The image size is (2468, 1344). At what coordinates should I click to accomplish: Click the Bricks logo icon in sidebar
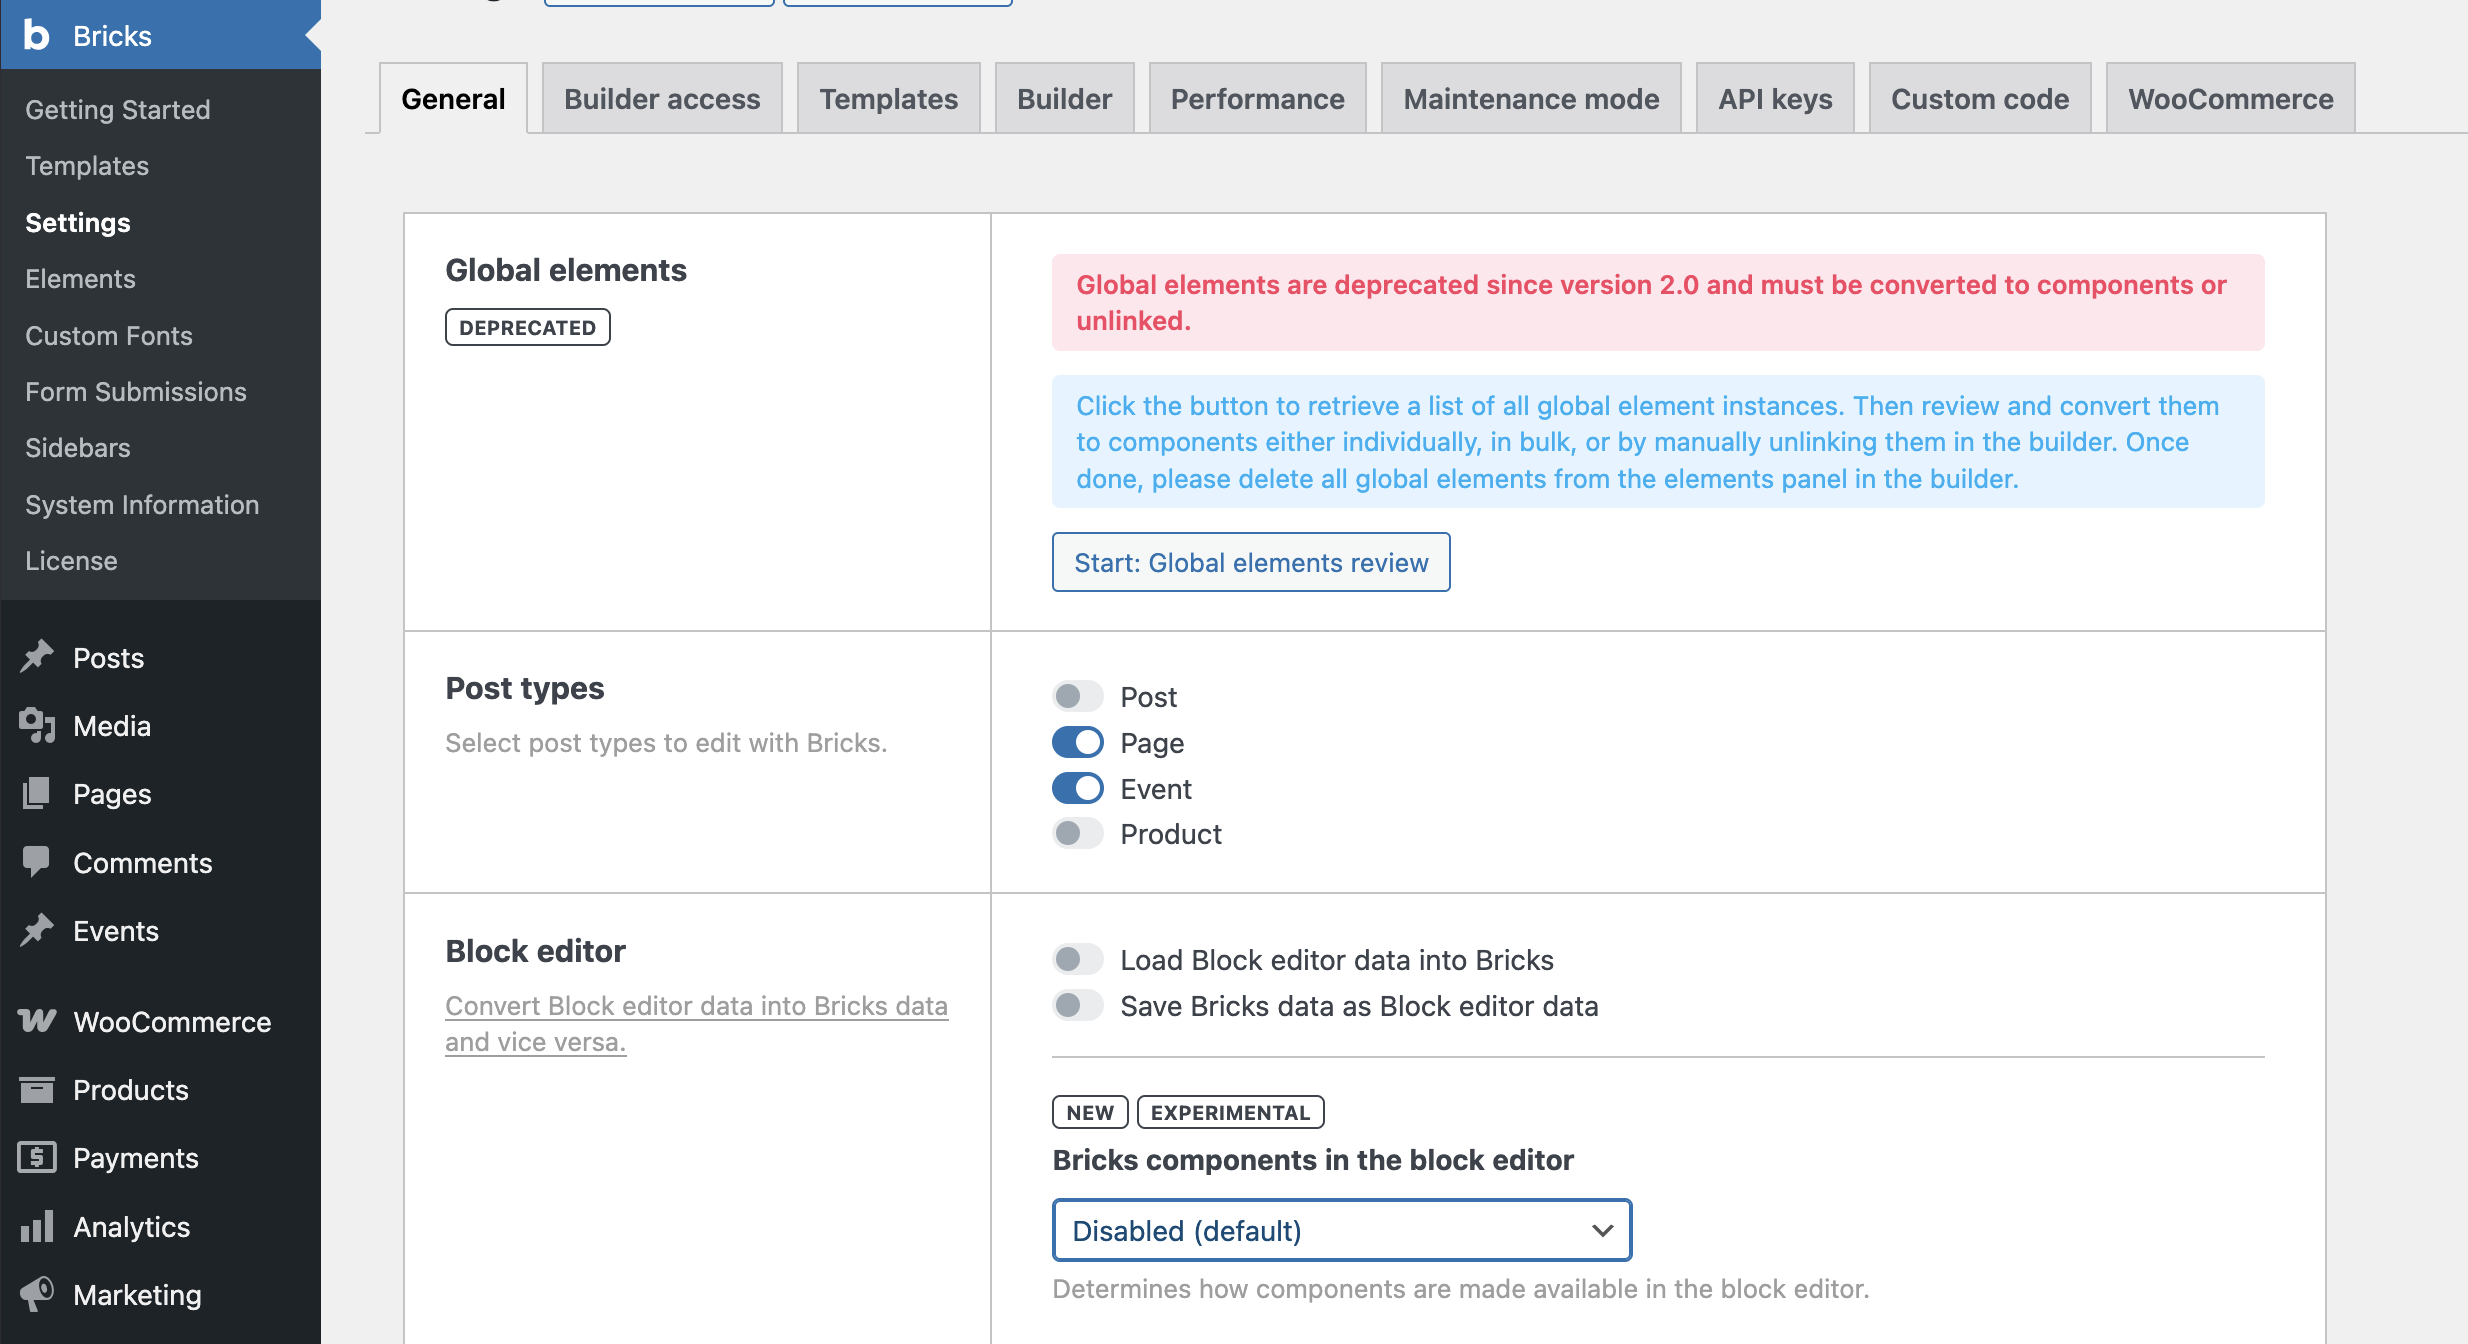pyautogui.click(x=36, y=35)
